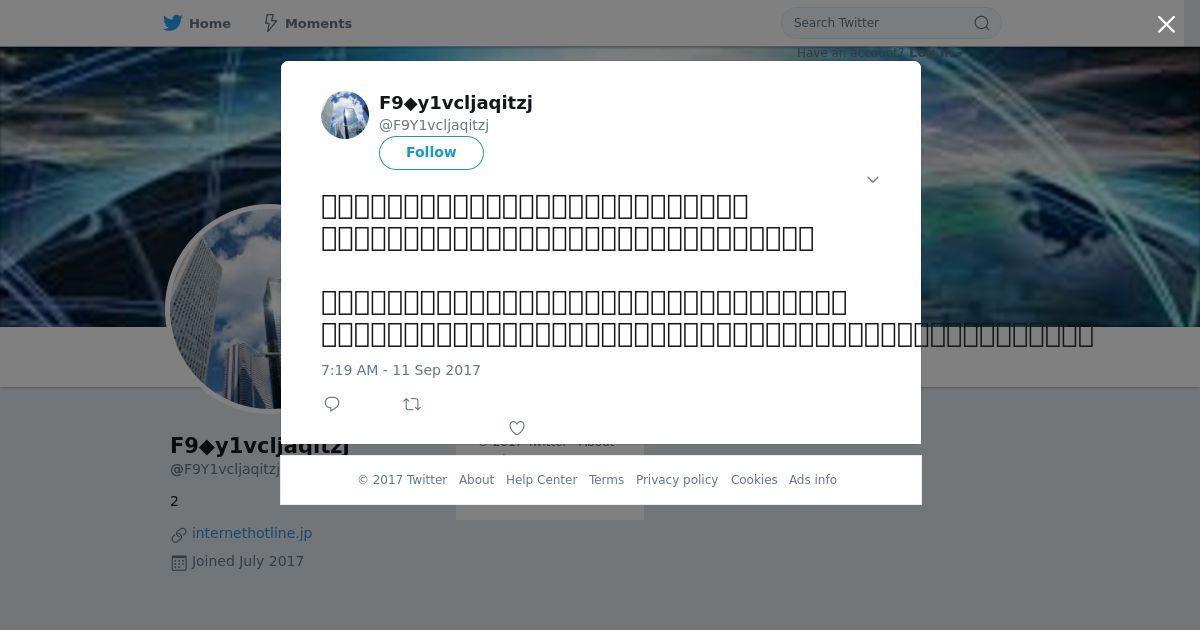Open the Terms footer link
Viewport: 1200px width, 630px height.
pyautogui.click(x=606, y=480)
